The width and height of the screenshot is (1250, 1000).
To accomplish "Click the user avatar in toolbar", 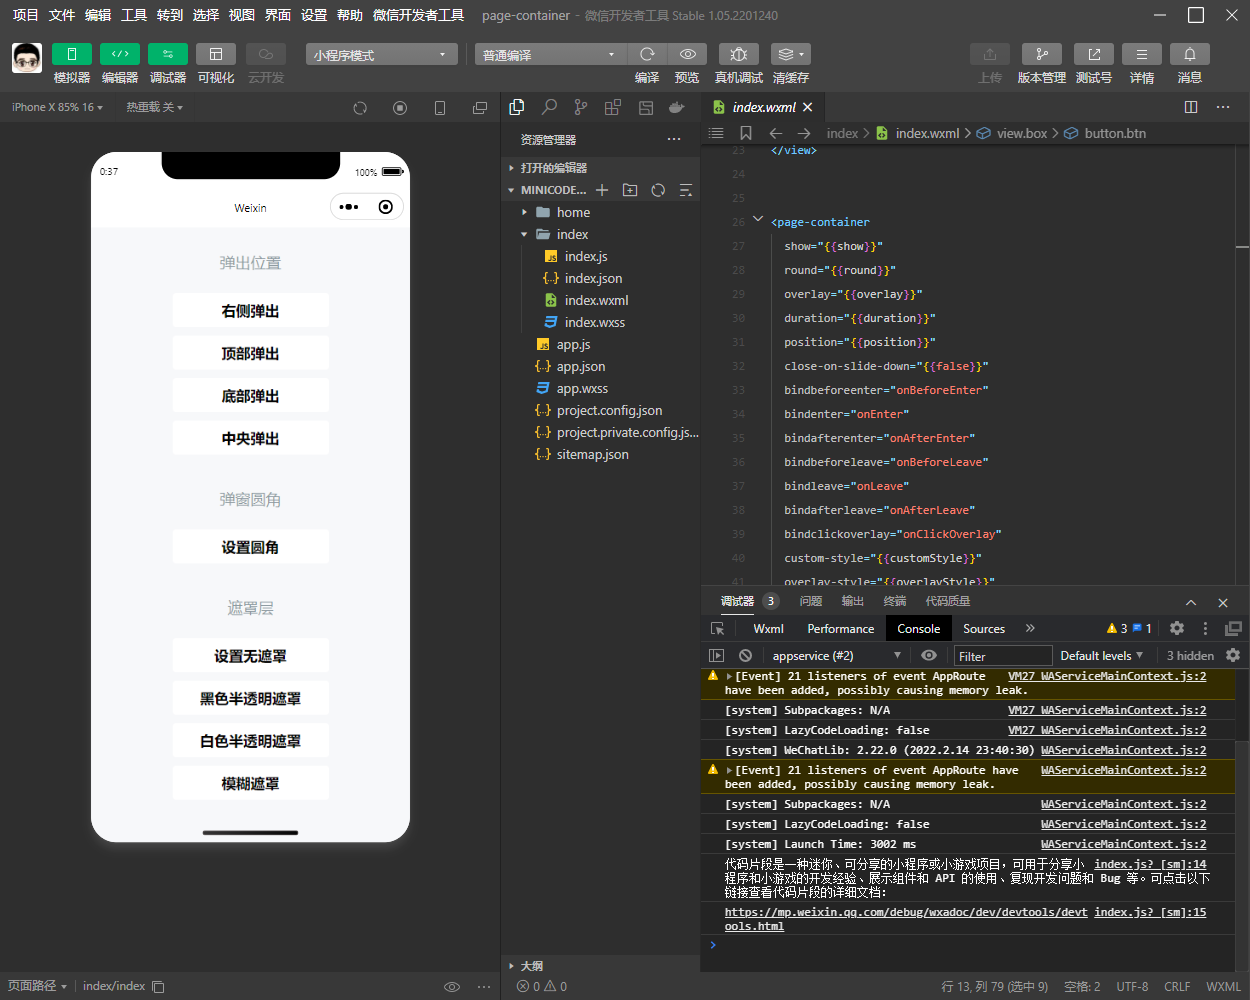I will [27, 58].
